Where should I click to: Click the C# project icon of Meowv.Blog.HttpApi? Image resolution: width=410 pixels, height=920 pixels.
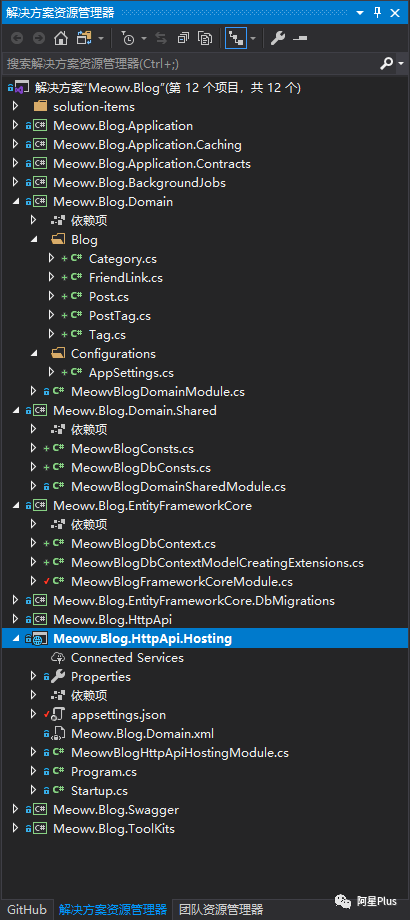(x=40, y=620)
